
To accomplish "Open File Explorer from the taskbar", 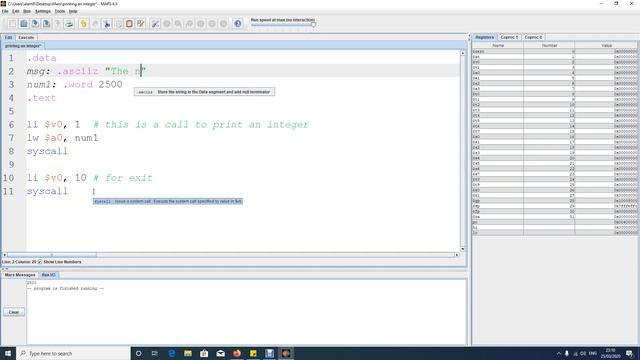I will (x=188, y=353).
